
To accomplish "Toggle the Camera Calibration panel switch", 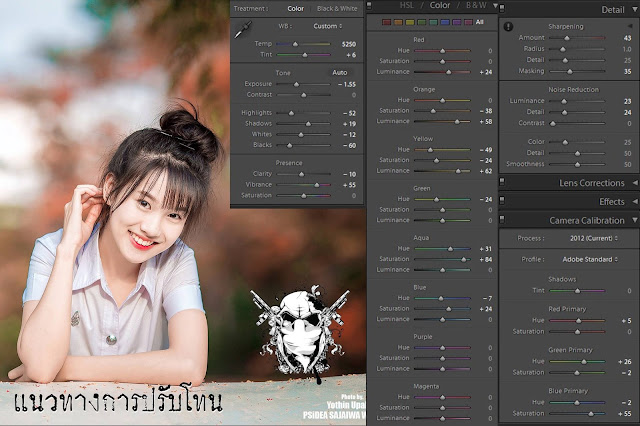I will tap(502, 220).
